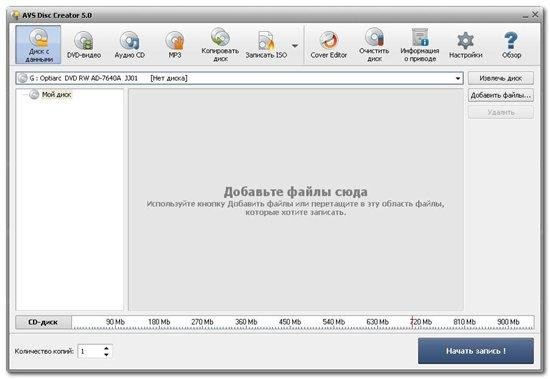Click the AVS Disc Creator title icon

[x=15, y=15]
